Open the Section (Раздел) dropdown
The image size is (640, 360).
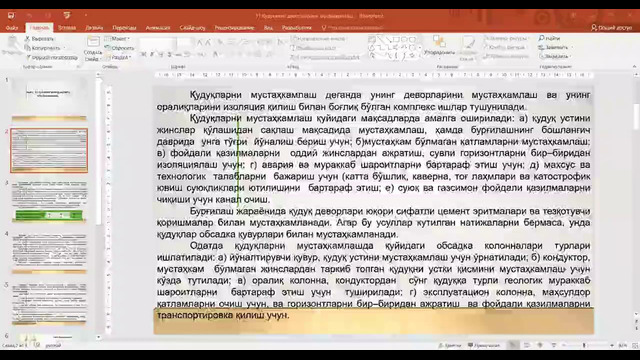click(x=118, y=58)
